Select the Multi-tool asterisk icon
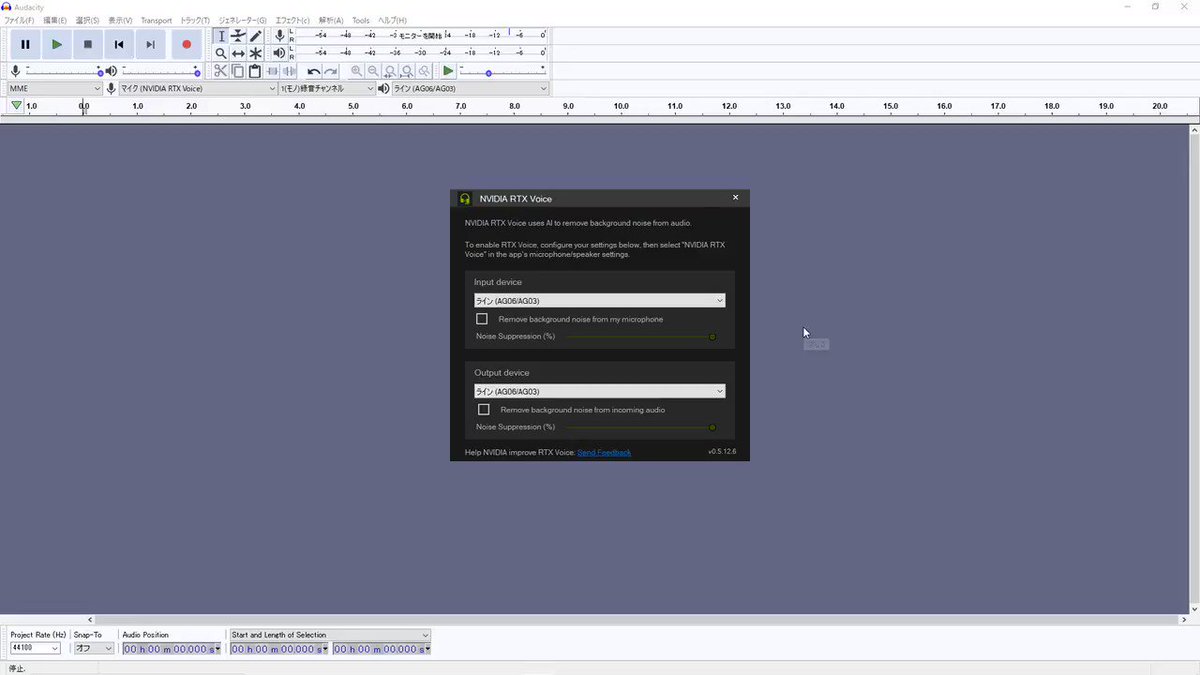Screen dimensions: 1200x675 [x=255, y=53]
